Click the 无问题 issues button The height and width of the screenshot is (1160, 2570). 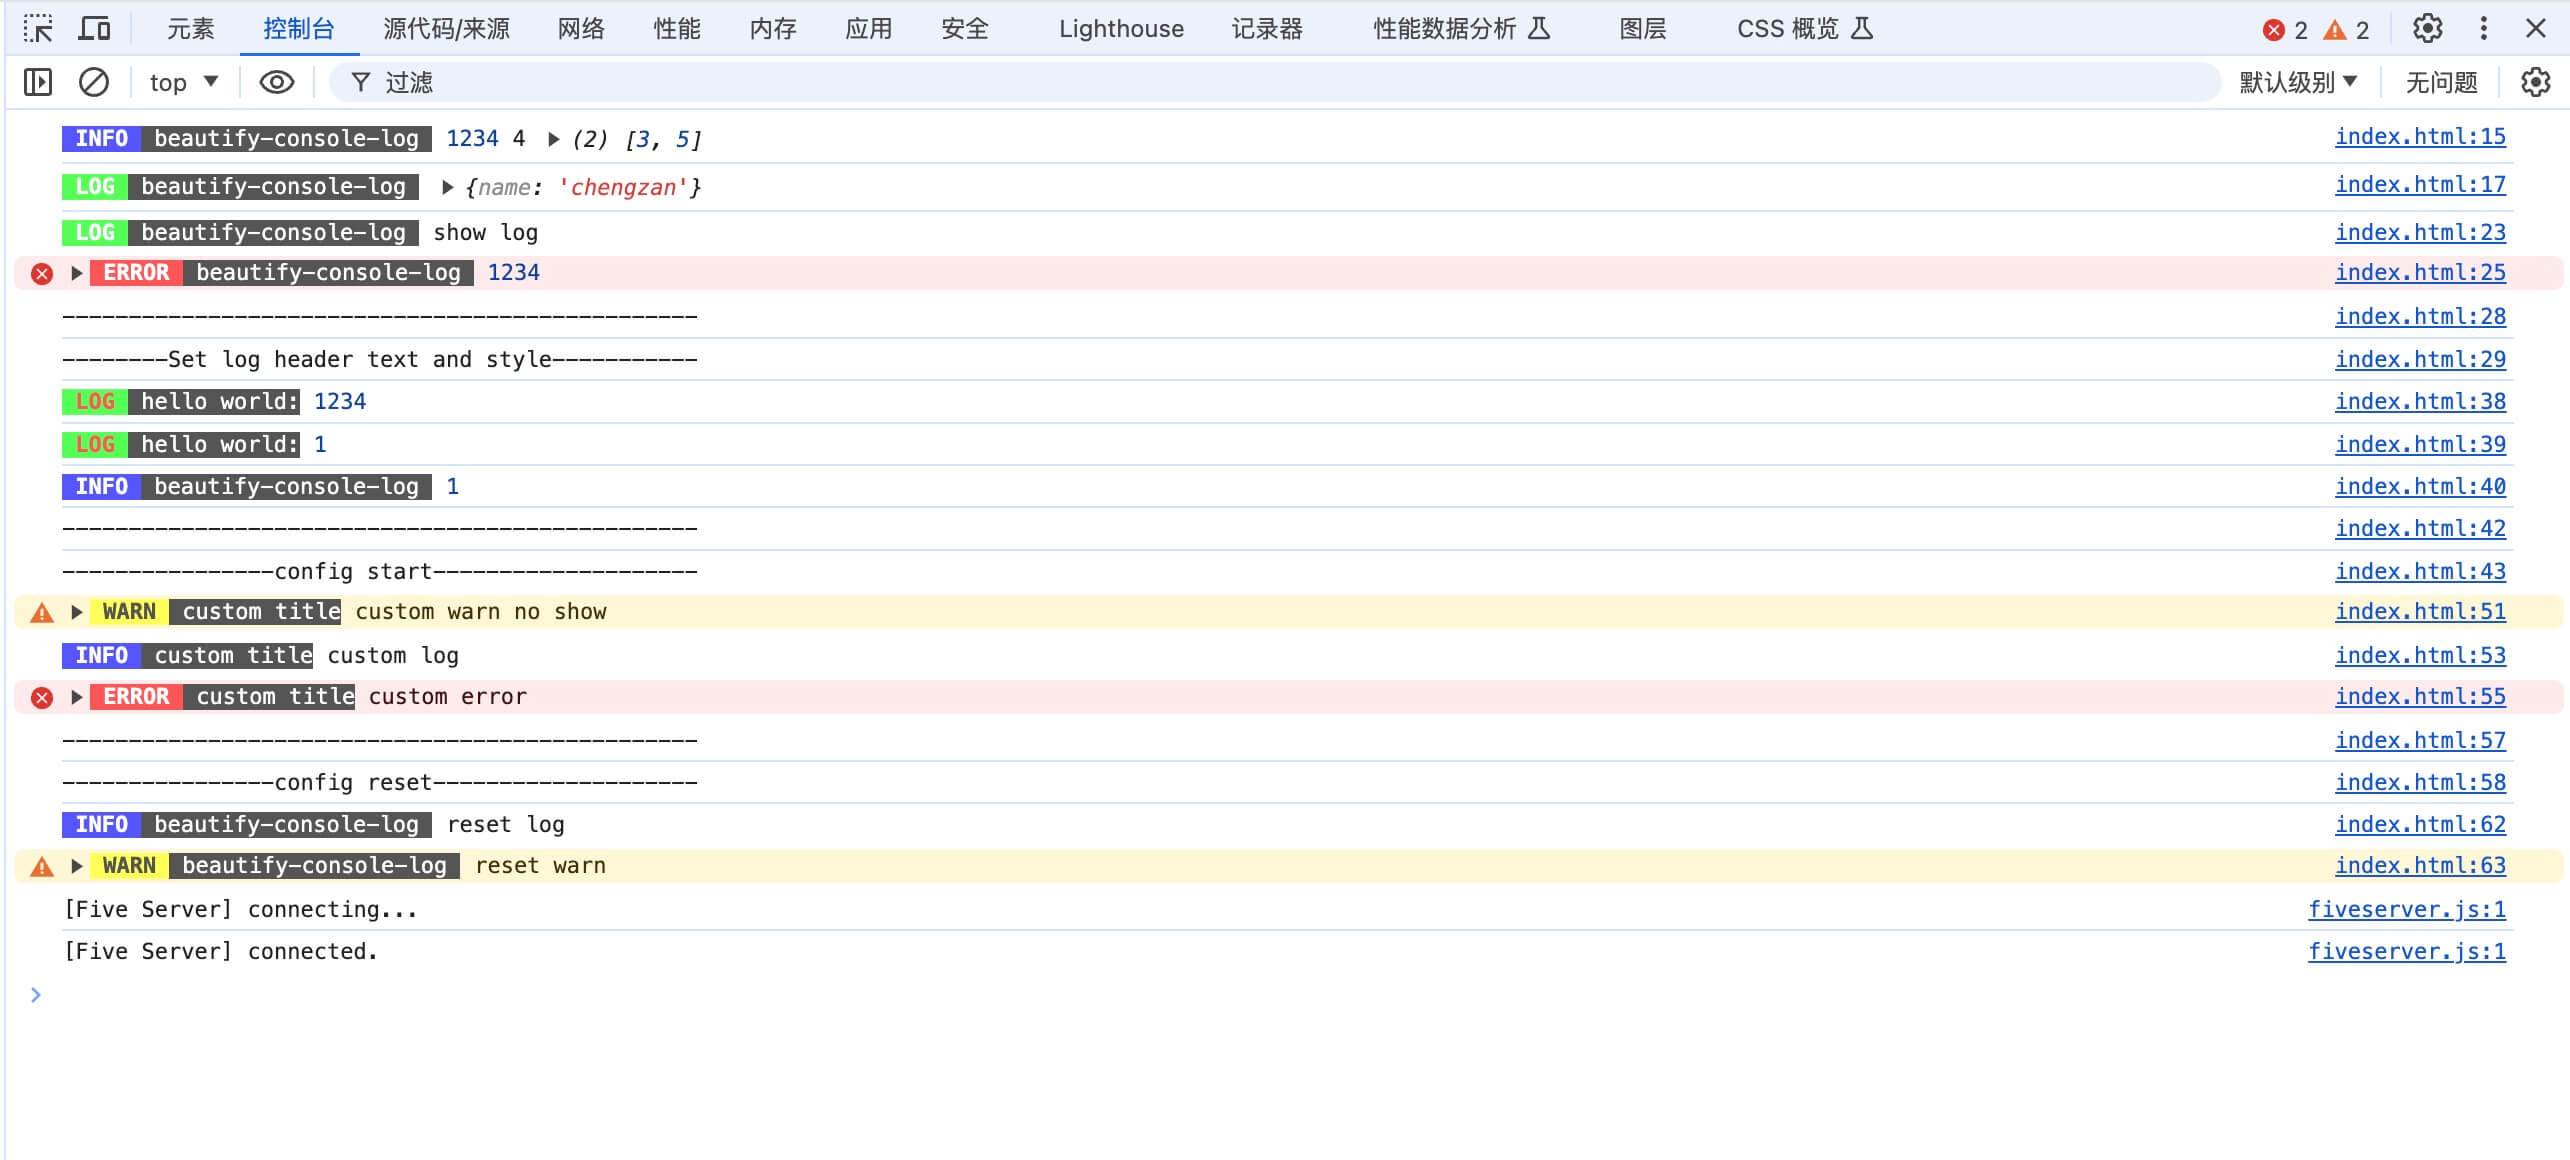coord(2441,82)
